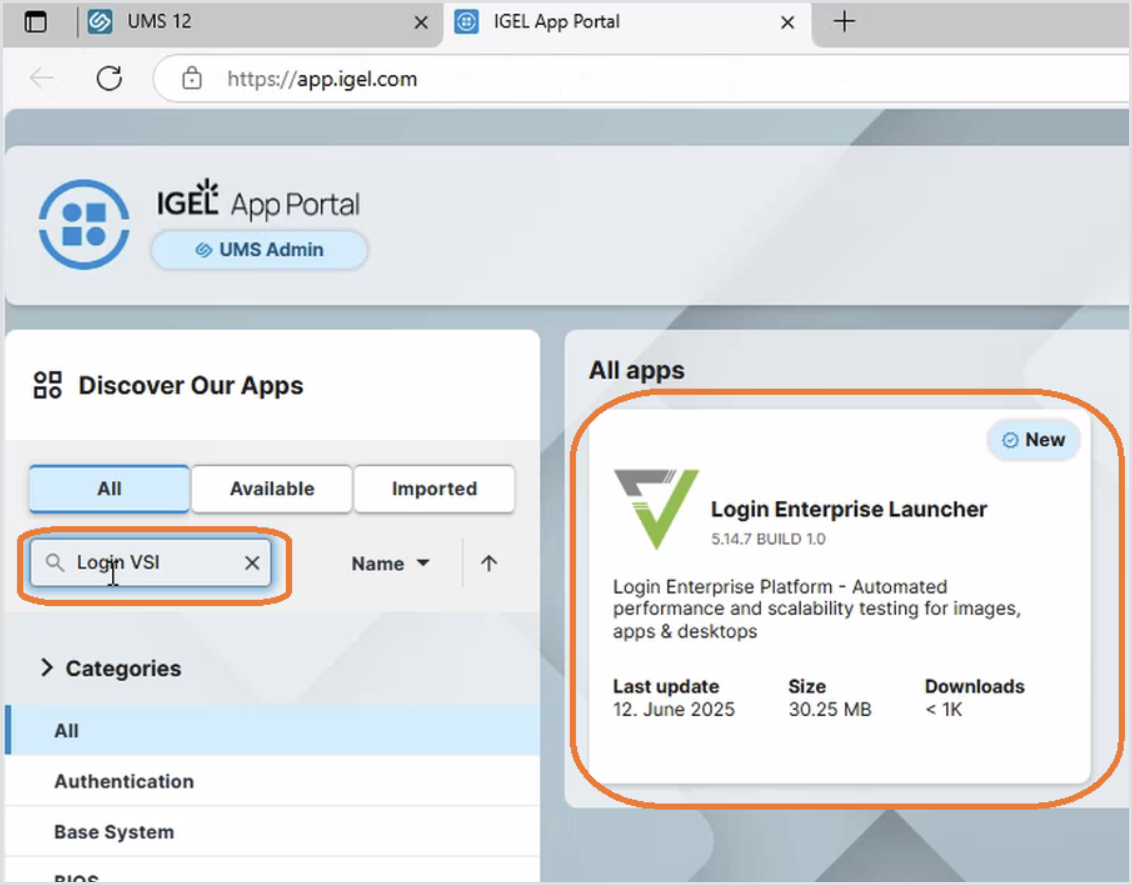
Task: Click the IGEL App Portal logo icon
Action: 84,224
